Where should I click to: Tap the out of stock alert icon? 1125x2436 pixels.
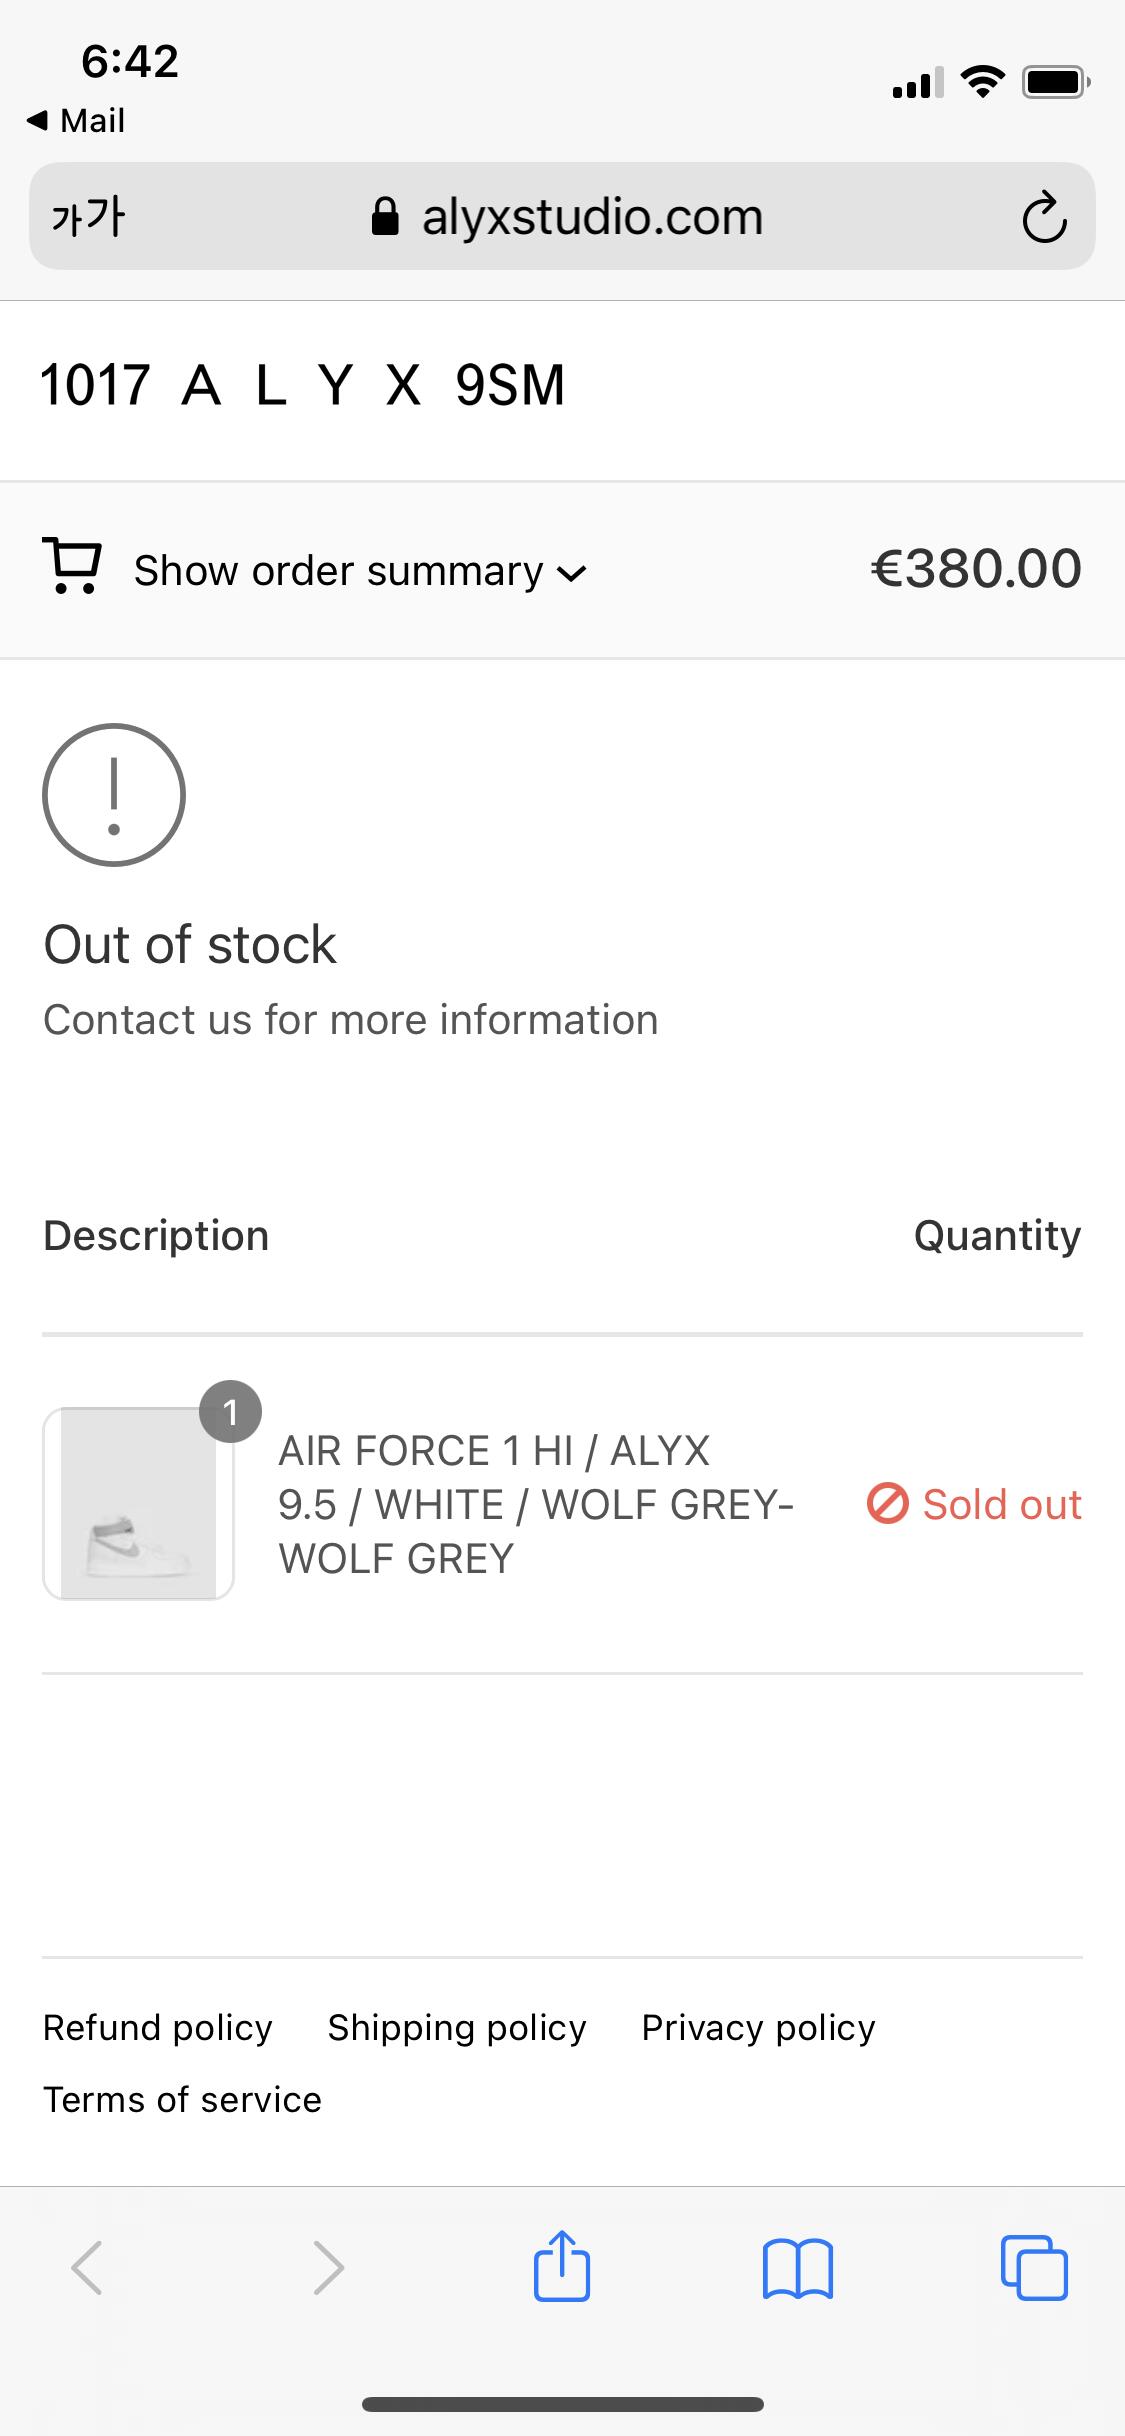(x=114, y=795)
